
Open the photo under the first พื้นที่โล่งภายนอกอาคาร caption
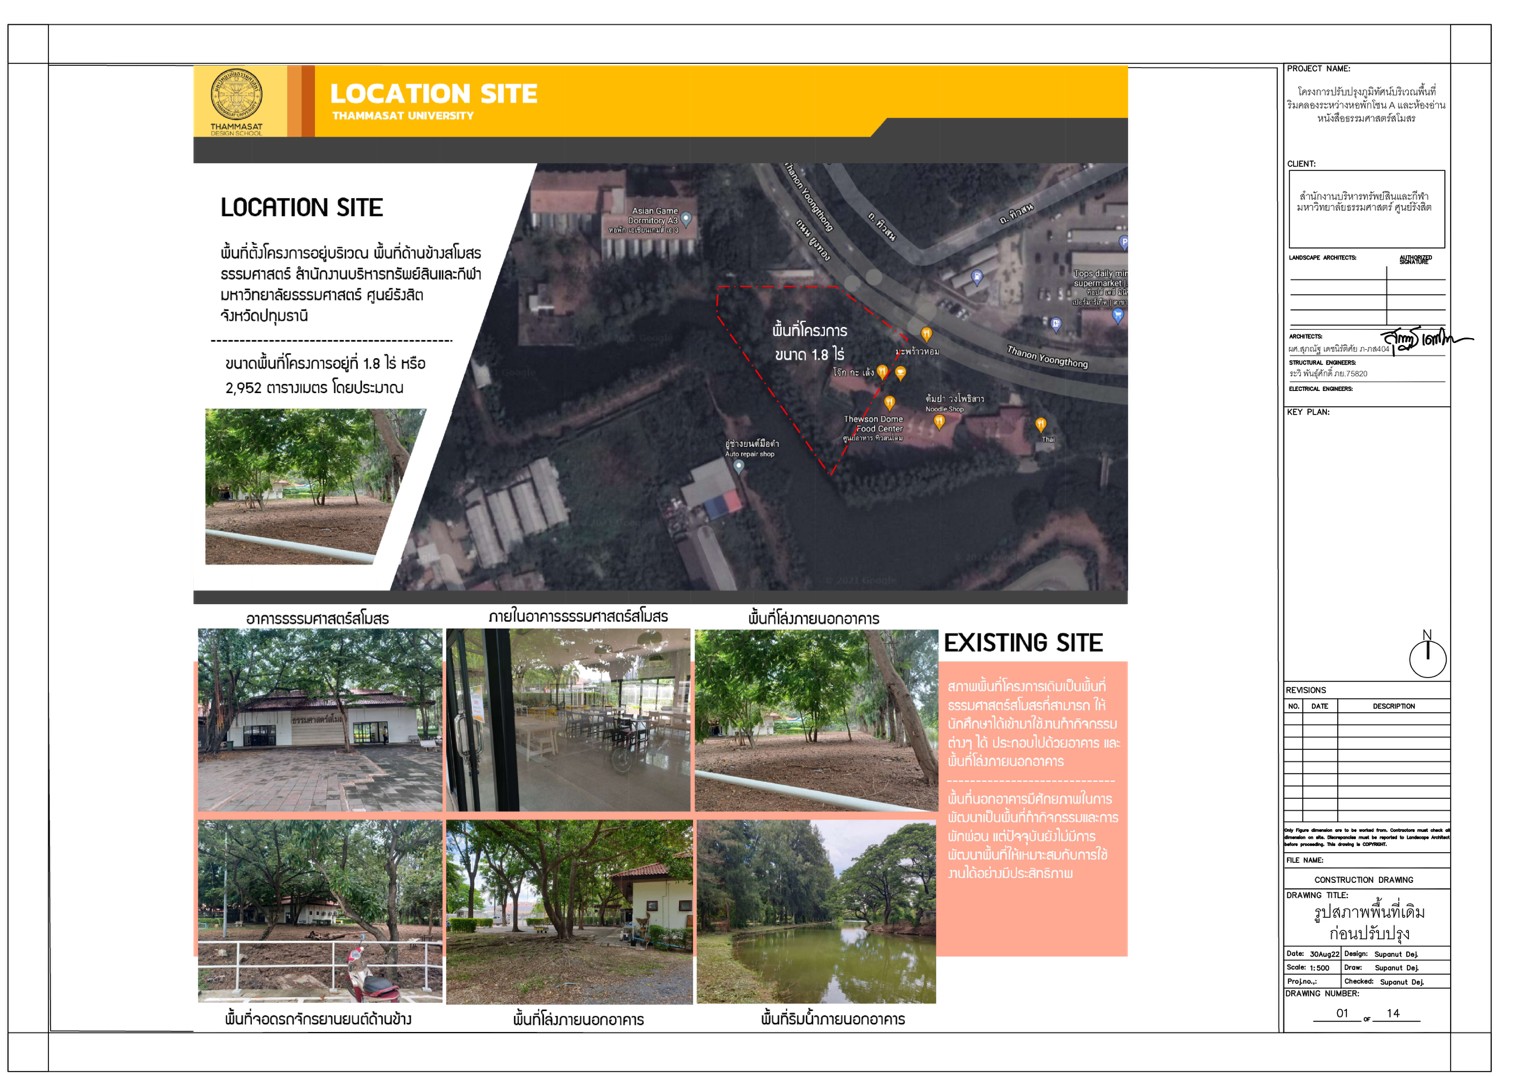point(816,720)
